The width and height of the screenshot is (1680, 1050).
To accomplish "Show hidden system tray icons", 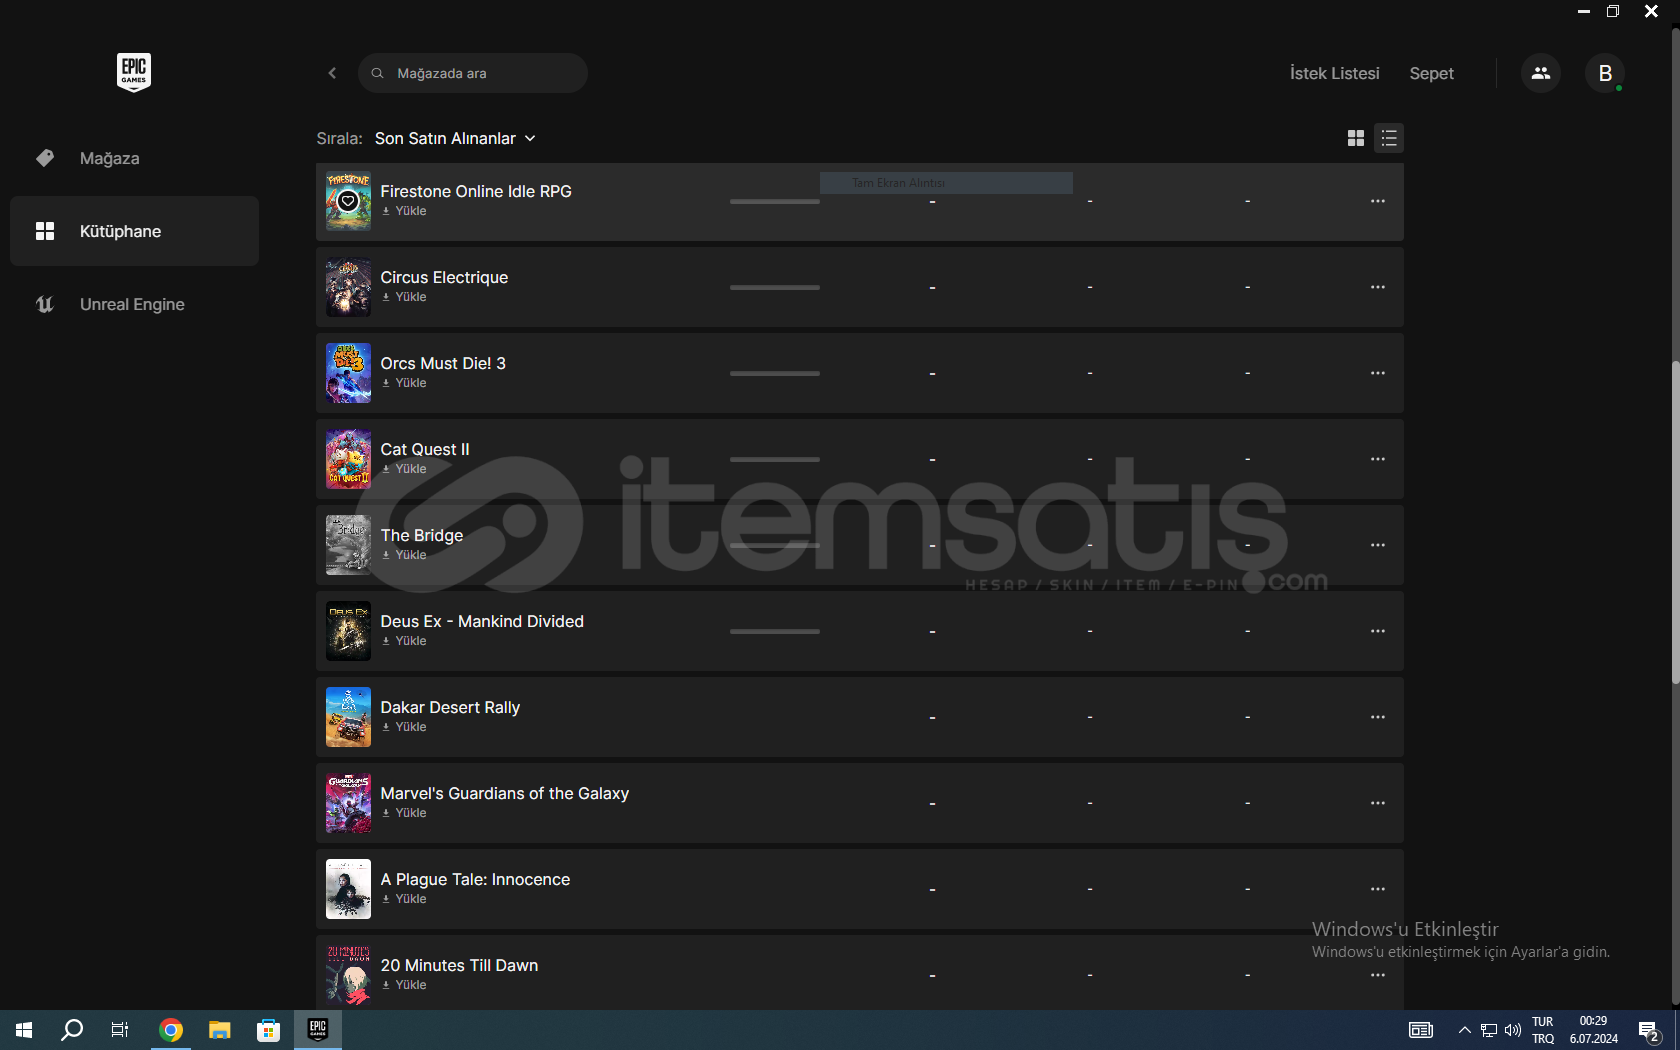I will pos(1464,1030).
